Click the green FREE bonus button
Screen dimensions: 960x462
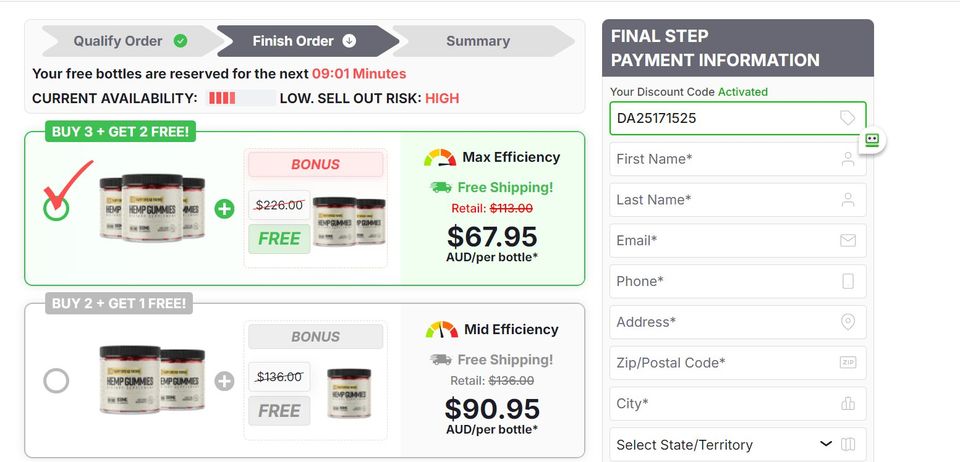click(x=279, y=239)
